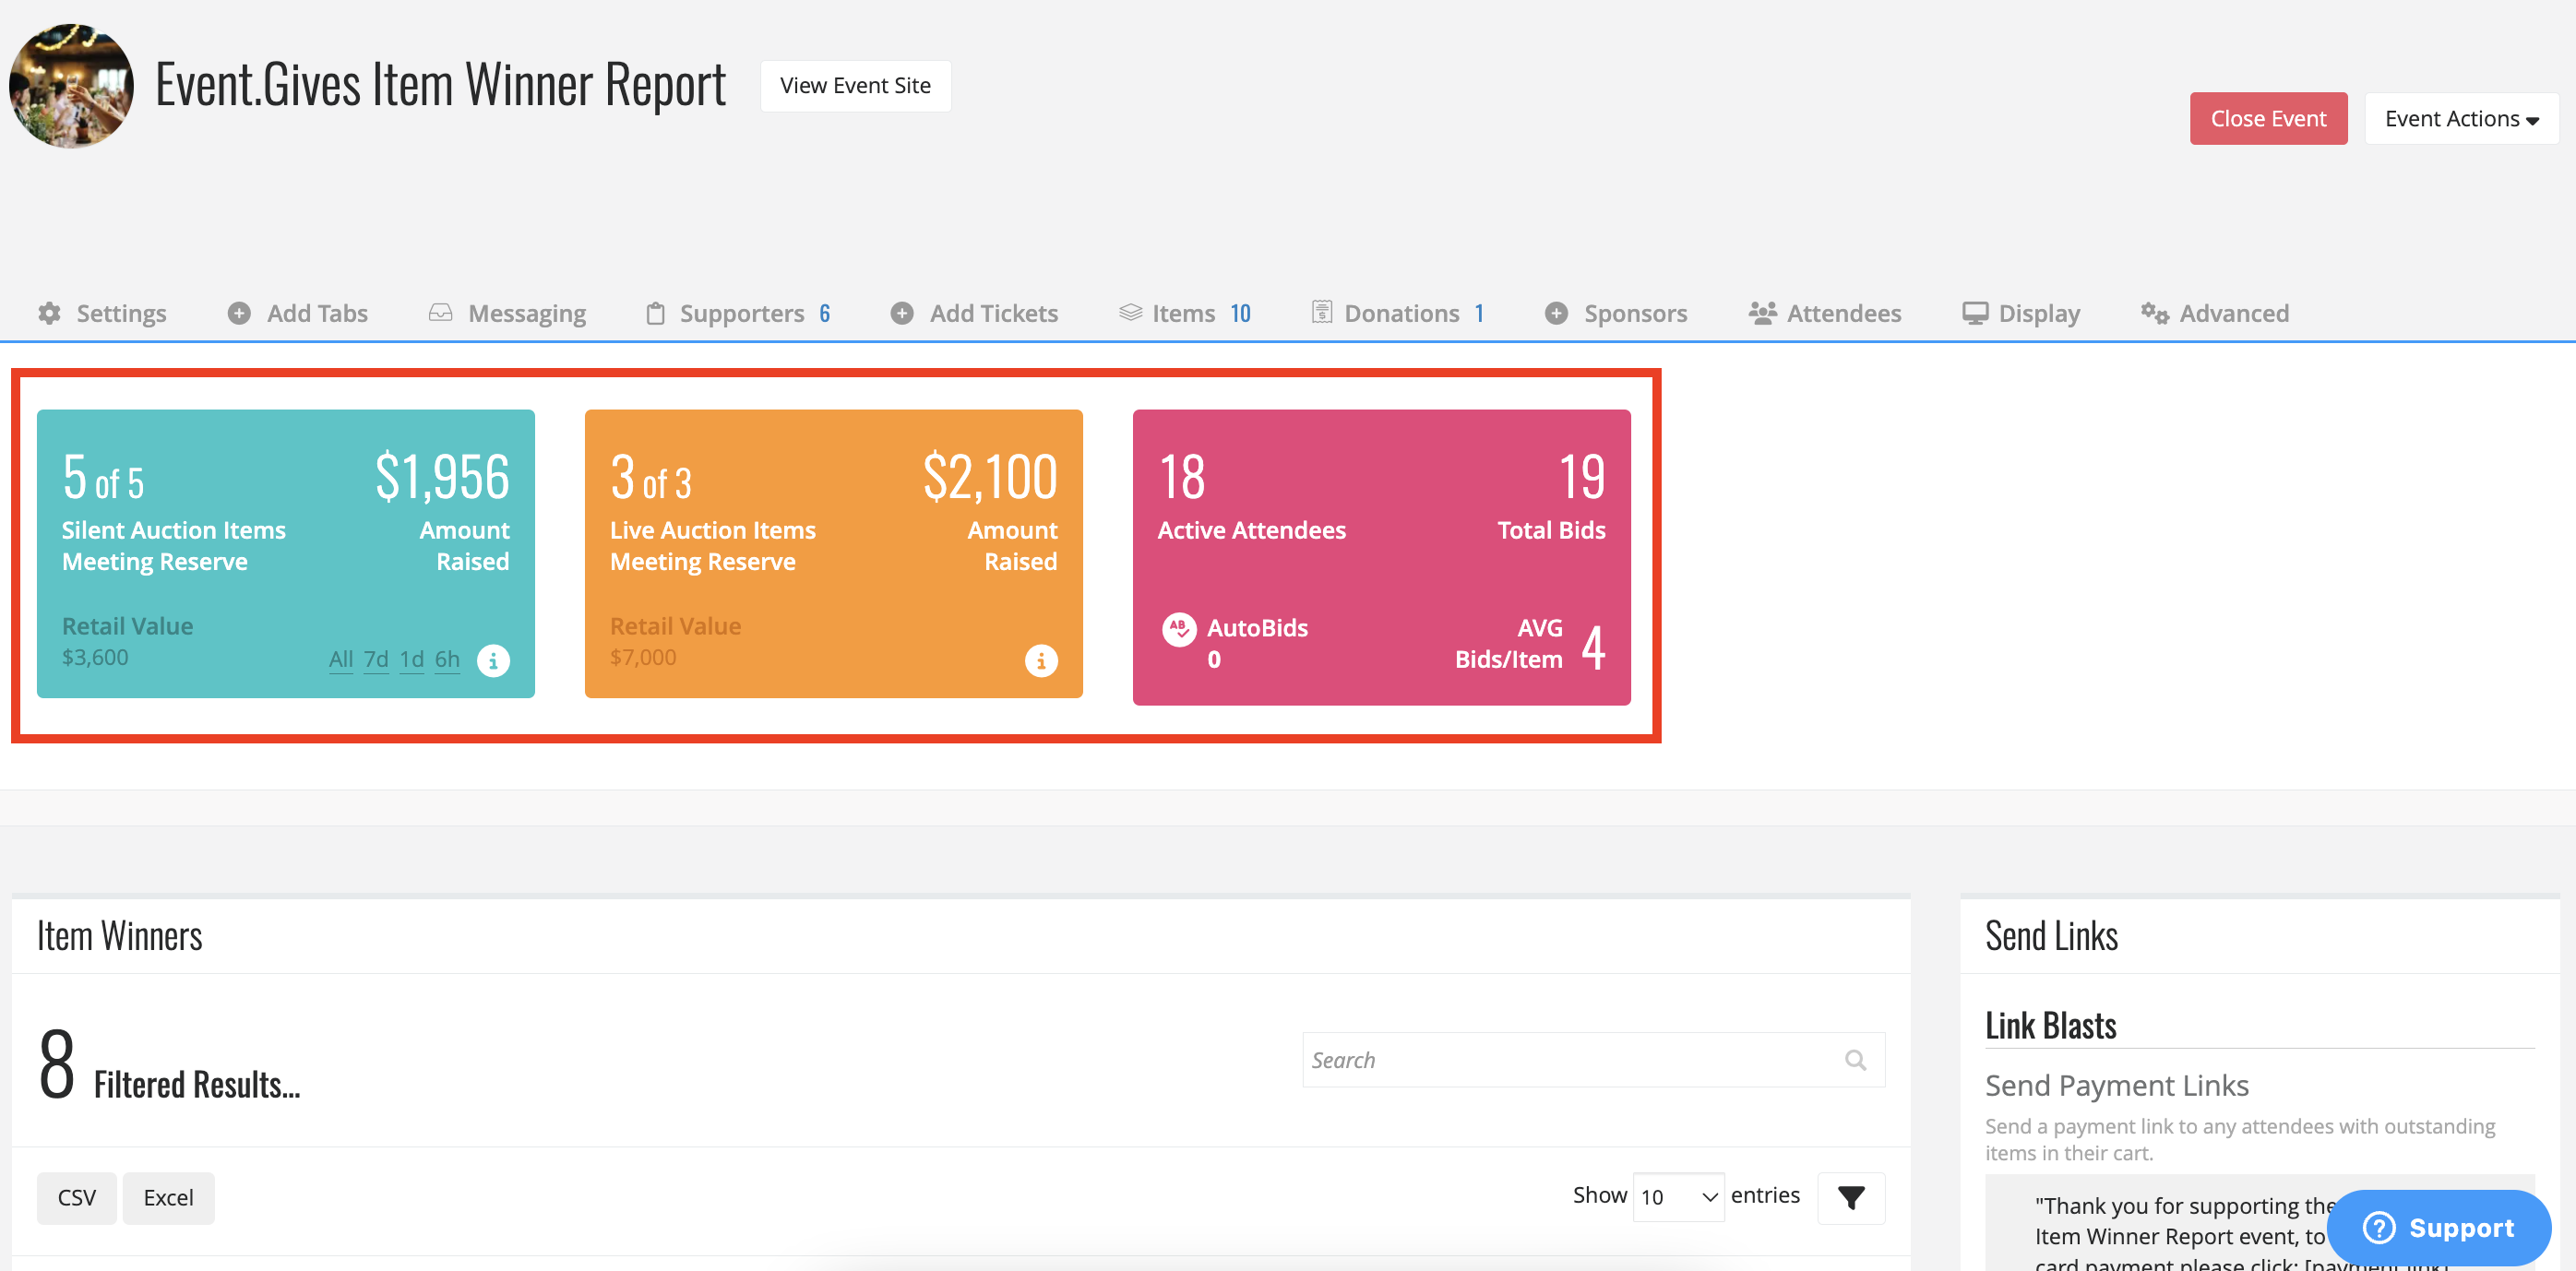Select the 6h time range link
Viewport: 2576px width, 1271px height.
pos(447,659)
